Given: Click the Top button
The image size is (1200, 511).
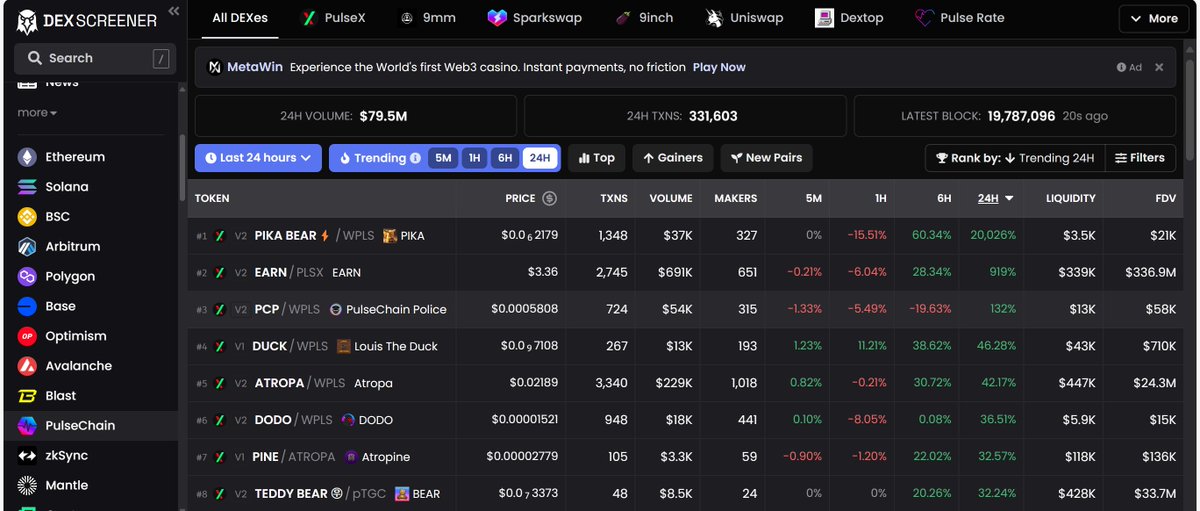Looking at the screenshot, I should tap(597, 158).
